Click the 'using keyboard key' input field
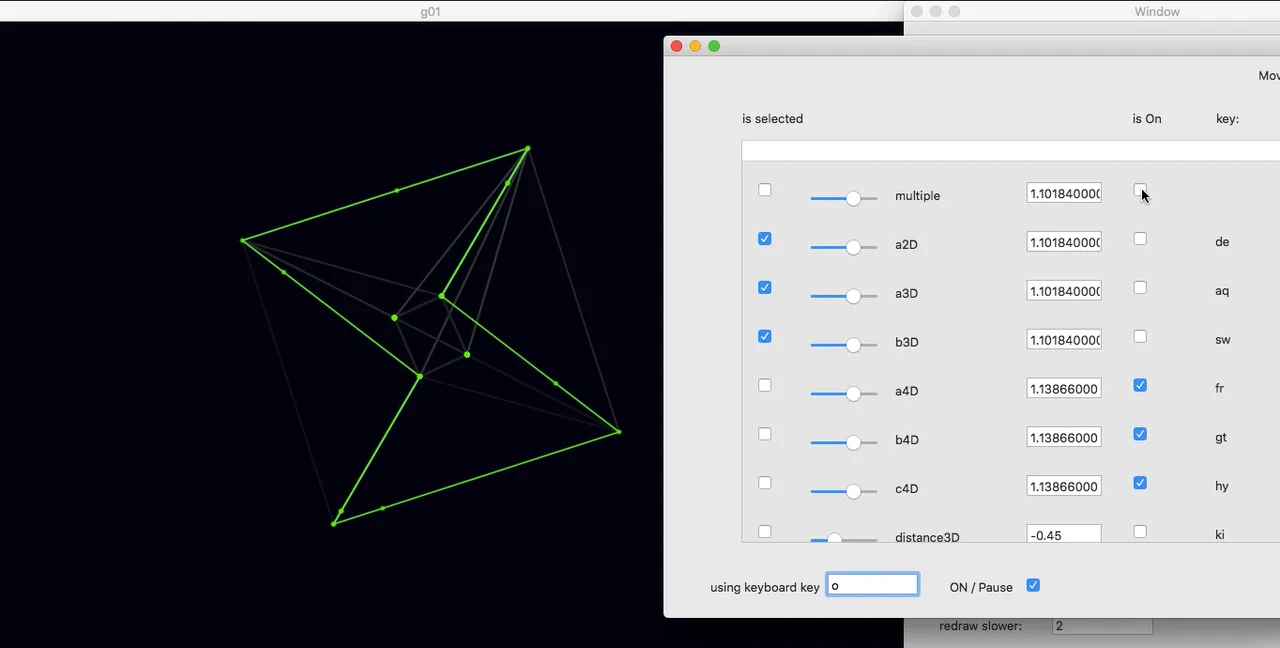Image resolution: width=1280 pixels, height=648 pixels. (x=873, y=585)
